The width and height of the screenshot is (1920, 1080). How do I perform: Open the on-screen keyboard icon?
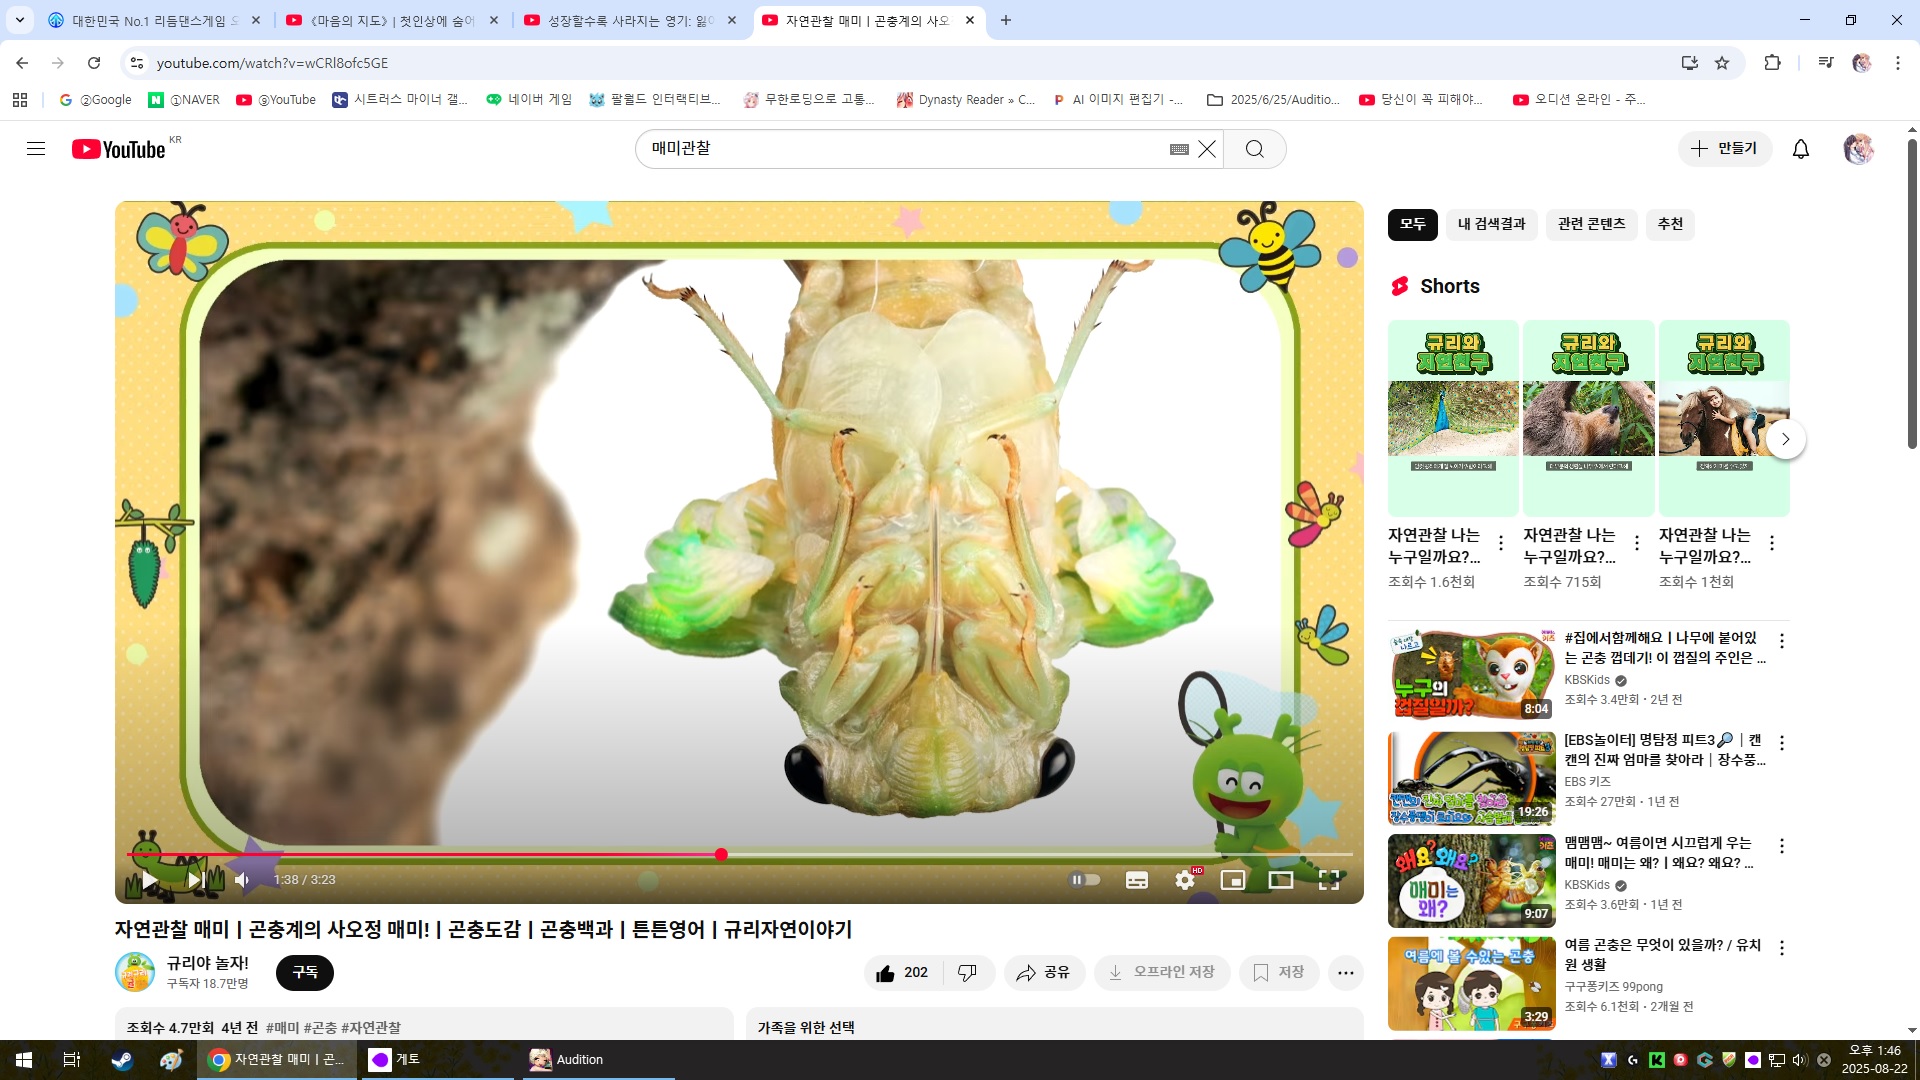(x=1179, y=149)
